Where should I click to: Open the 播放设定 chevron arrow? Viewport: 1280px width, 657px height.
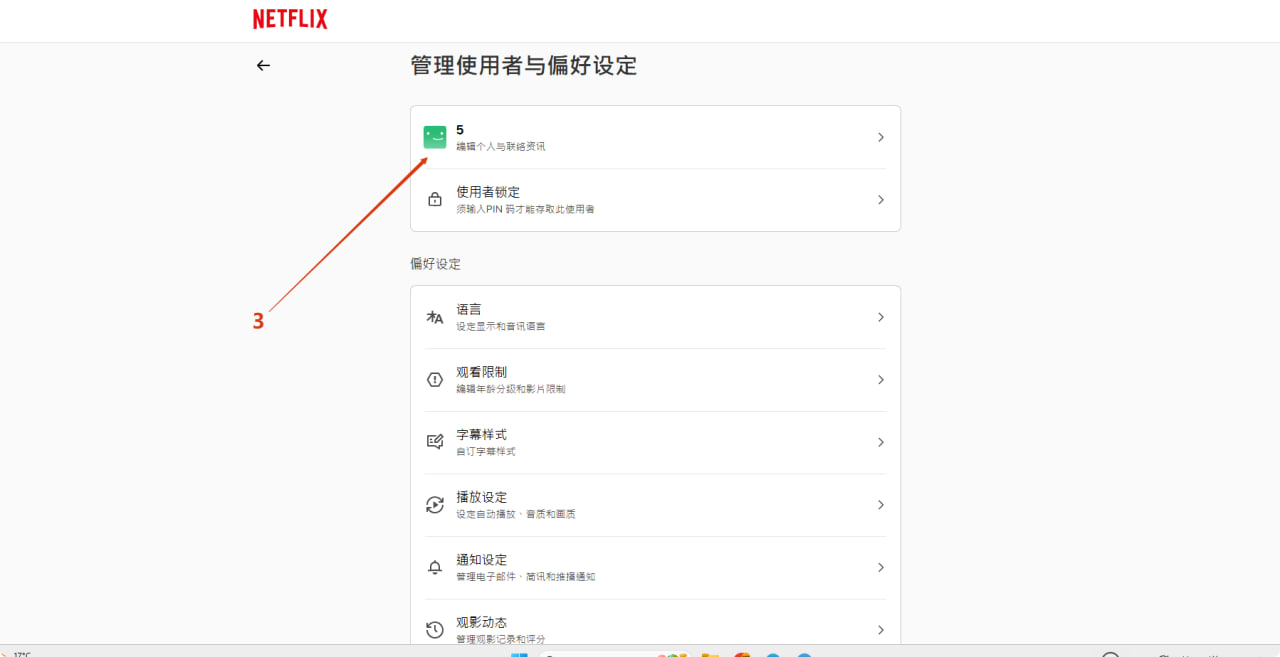pyautogui.click(x=881, y=505)
